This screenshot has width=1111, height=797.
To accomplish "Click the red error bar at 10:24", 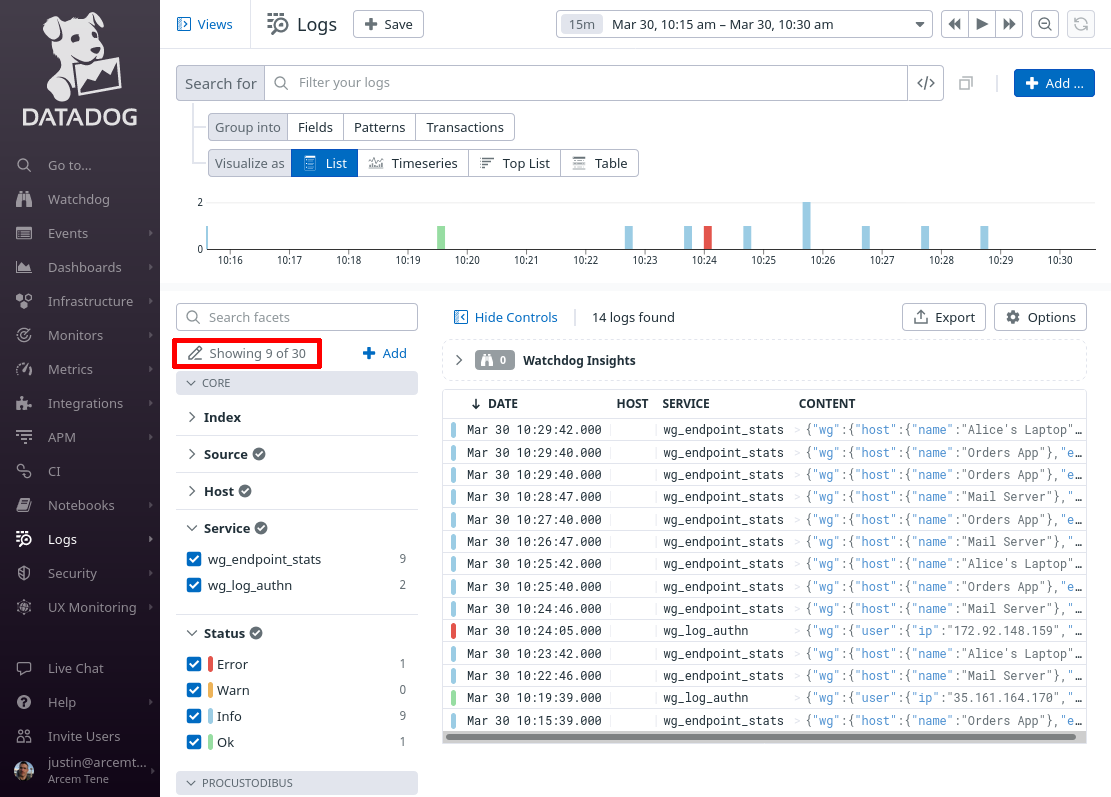I will 707,237.
